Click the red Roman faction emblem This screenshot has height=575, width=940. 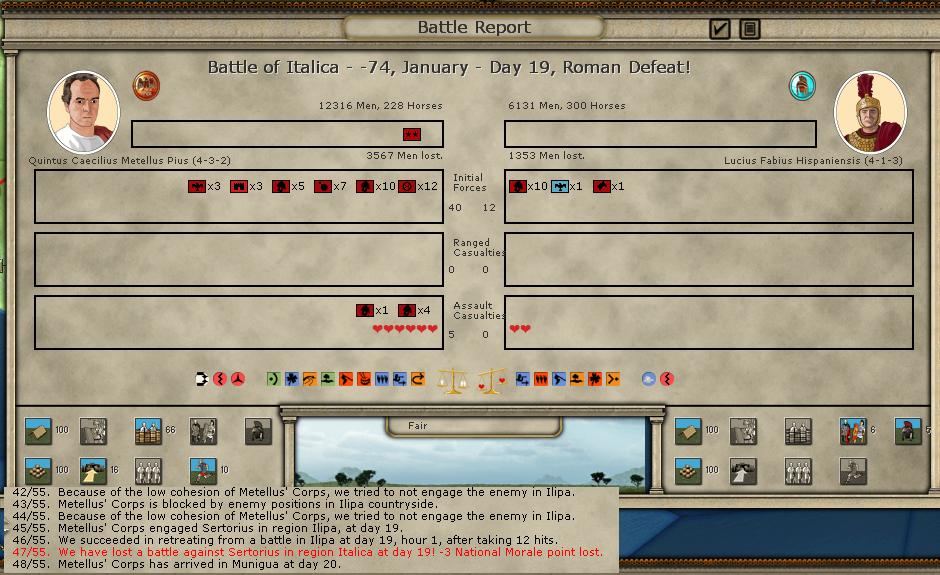tap(146, 84)
